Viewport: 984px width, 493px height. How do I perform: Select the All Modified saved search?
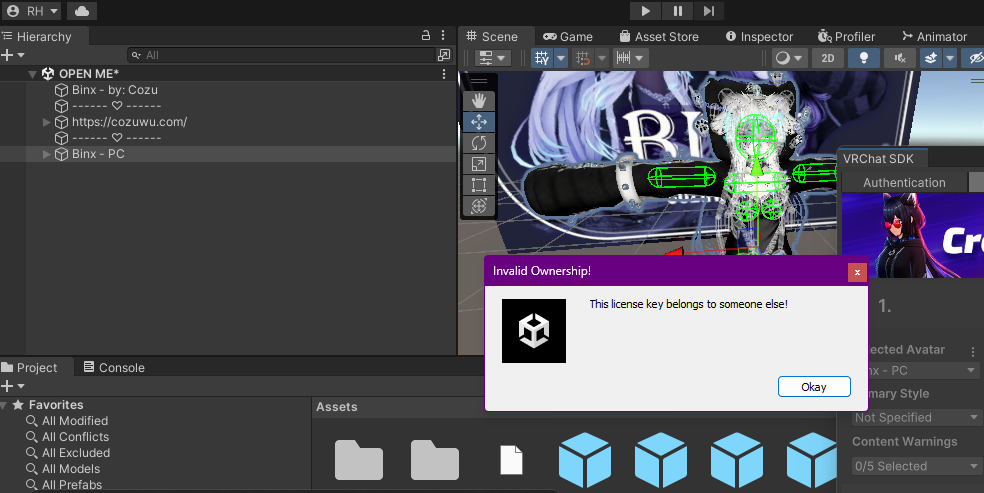tap(67, 421)
